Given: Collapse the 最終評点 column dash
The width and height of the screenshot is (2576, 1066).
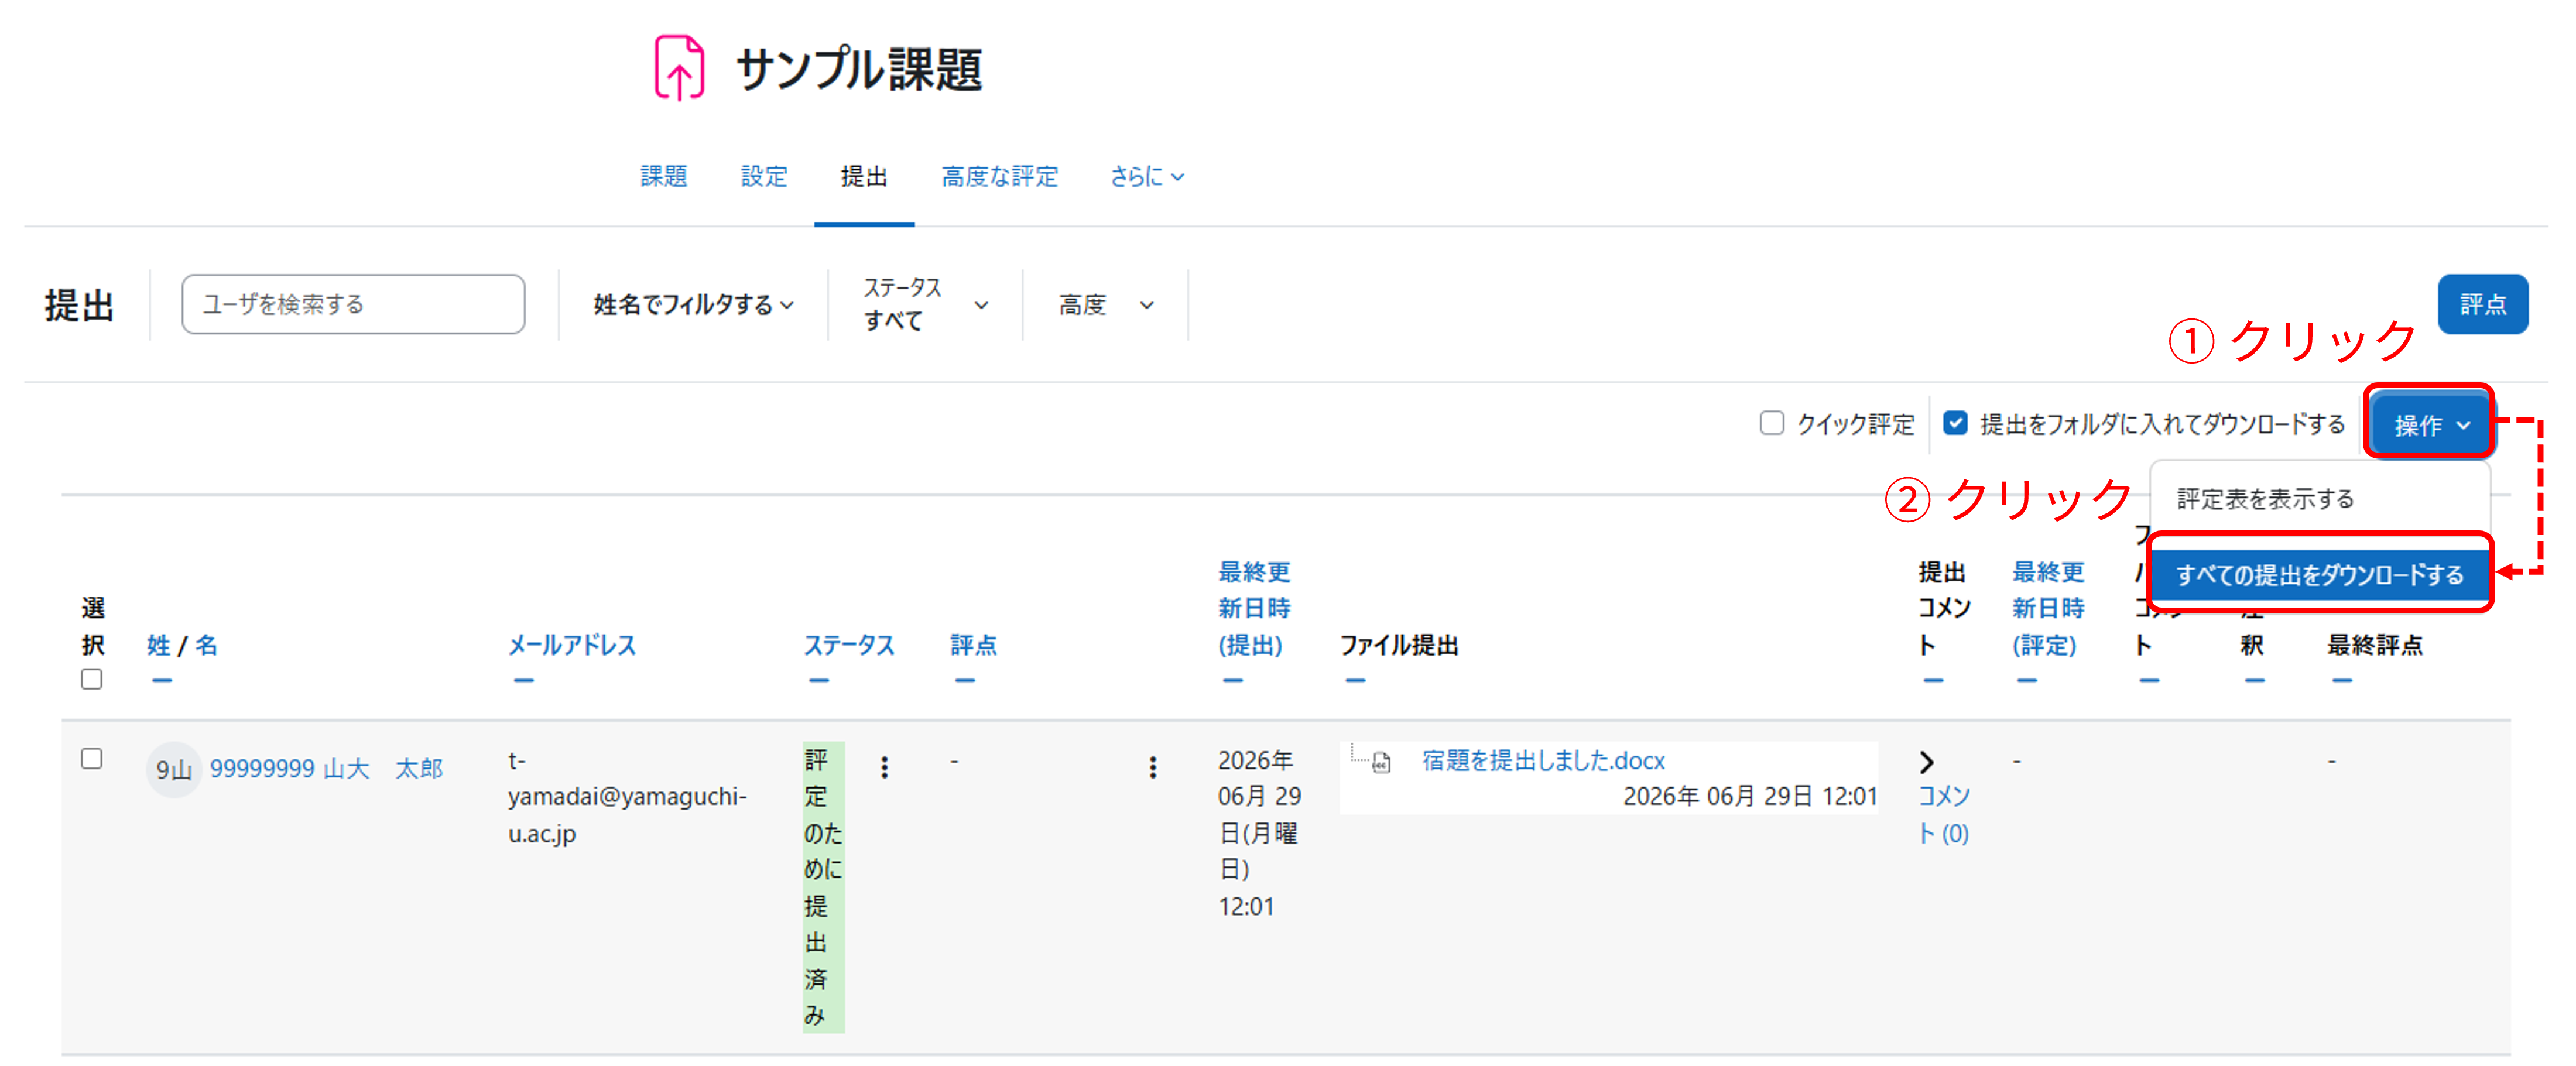Looking at the screenshot, I should [x=2342, y=681].
